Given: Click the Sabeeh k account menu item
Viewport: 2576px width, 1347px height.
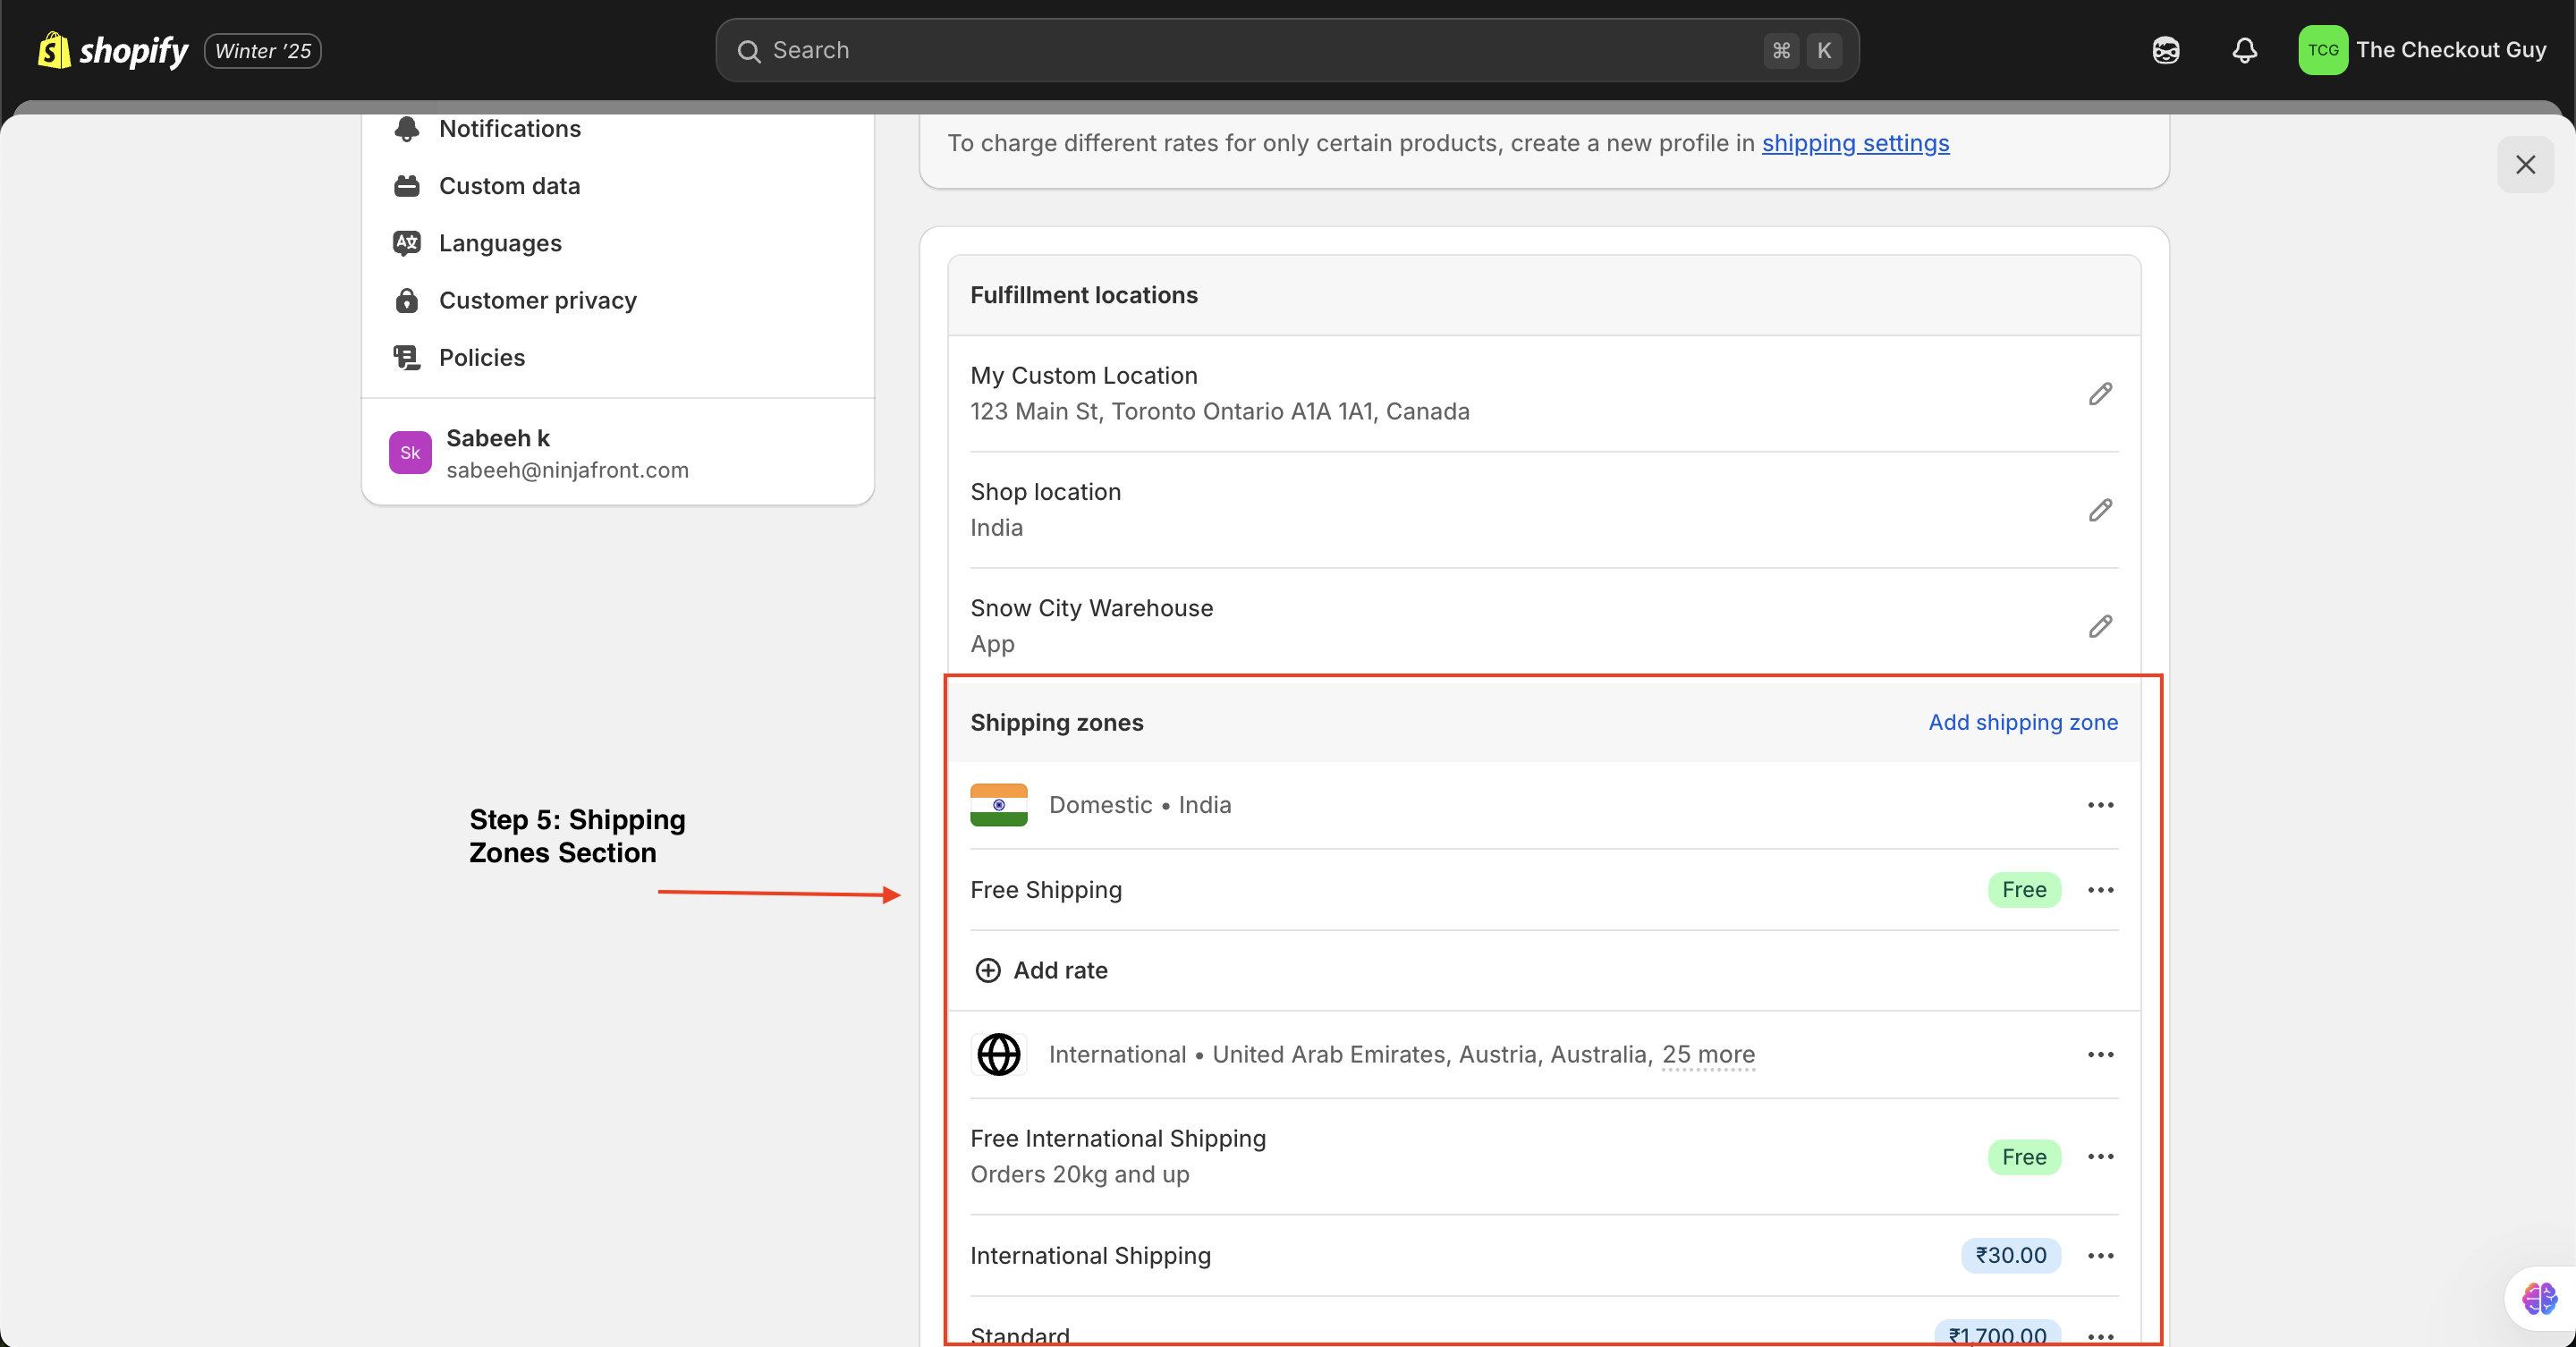Looking at the screenshot, I should (x=618, y=454).
